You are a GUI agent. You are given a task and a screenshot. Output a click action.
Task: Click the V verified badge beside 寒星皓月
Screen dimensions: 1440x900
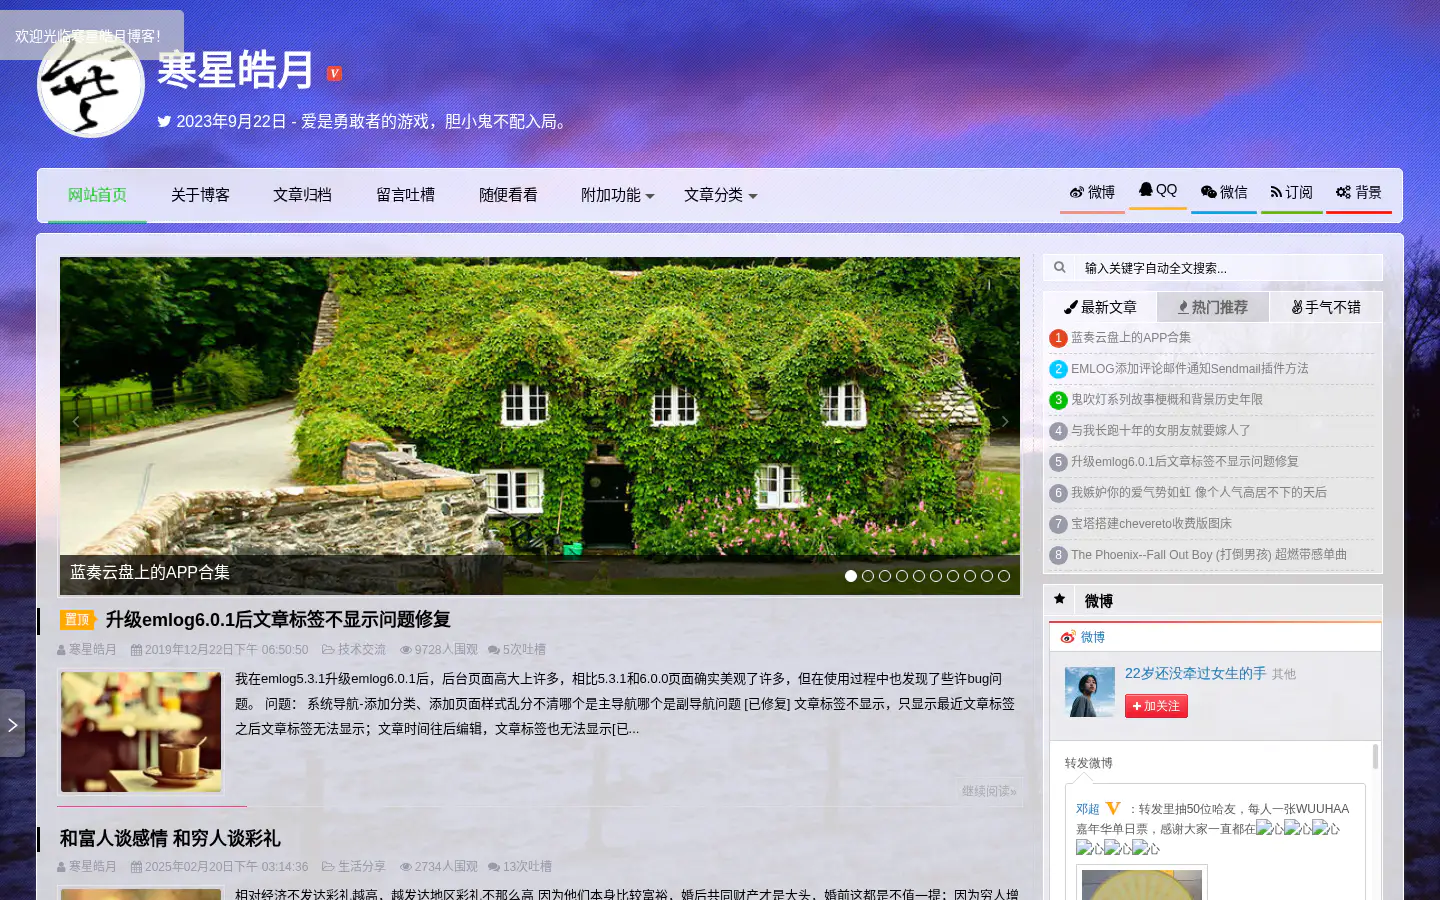click(x=335, y=73)
